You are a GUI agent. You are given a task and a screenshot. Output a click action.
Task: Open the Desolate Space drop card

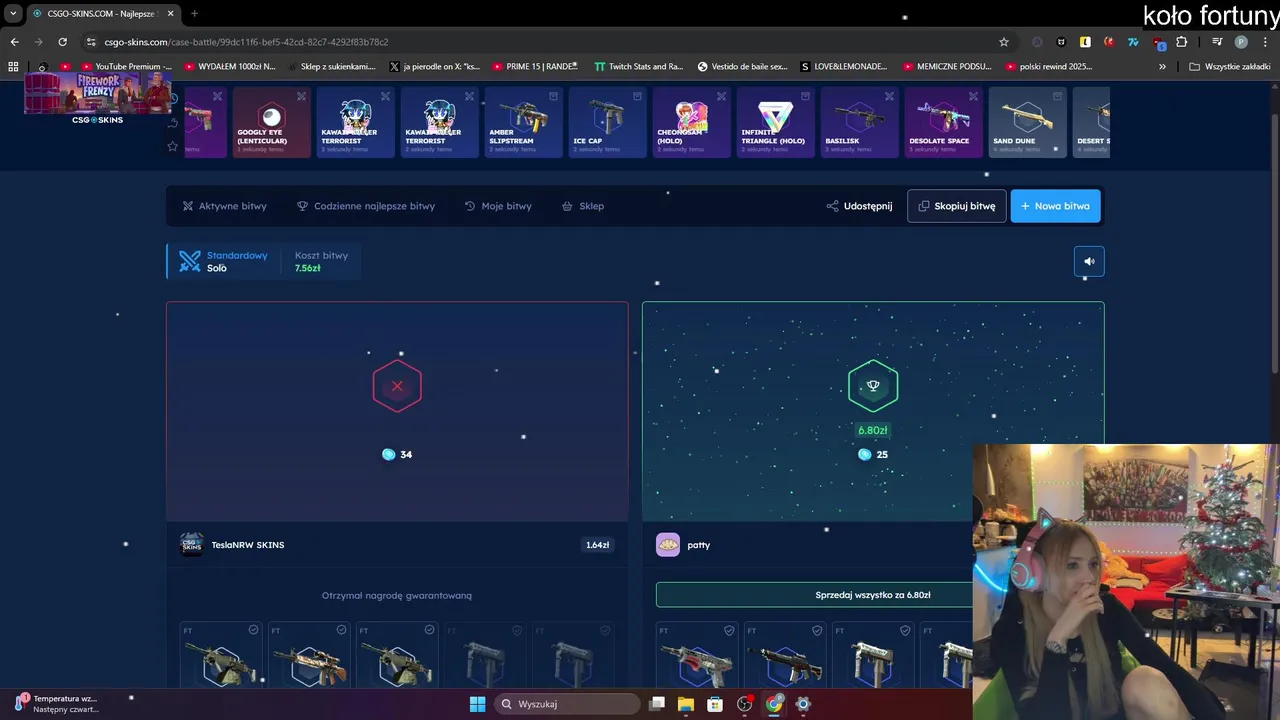[944, 122]
